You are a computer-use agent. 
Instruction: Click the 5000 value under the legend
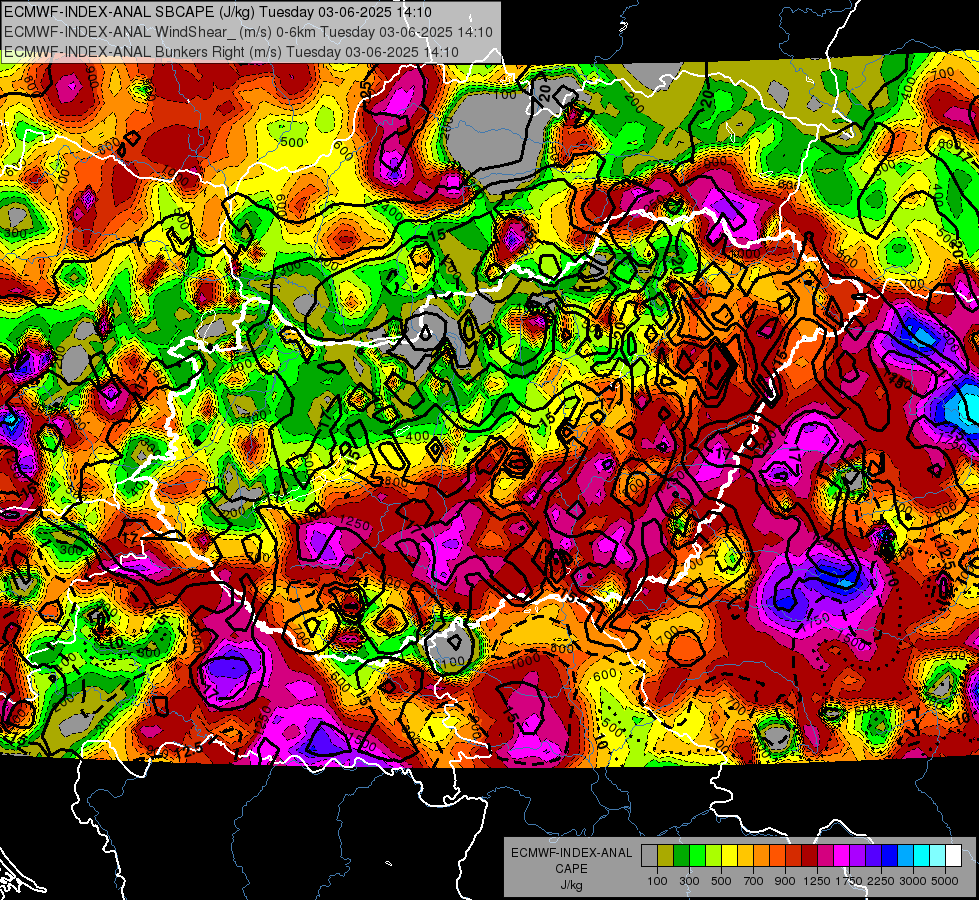(x=945, y=881)
